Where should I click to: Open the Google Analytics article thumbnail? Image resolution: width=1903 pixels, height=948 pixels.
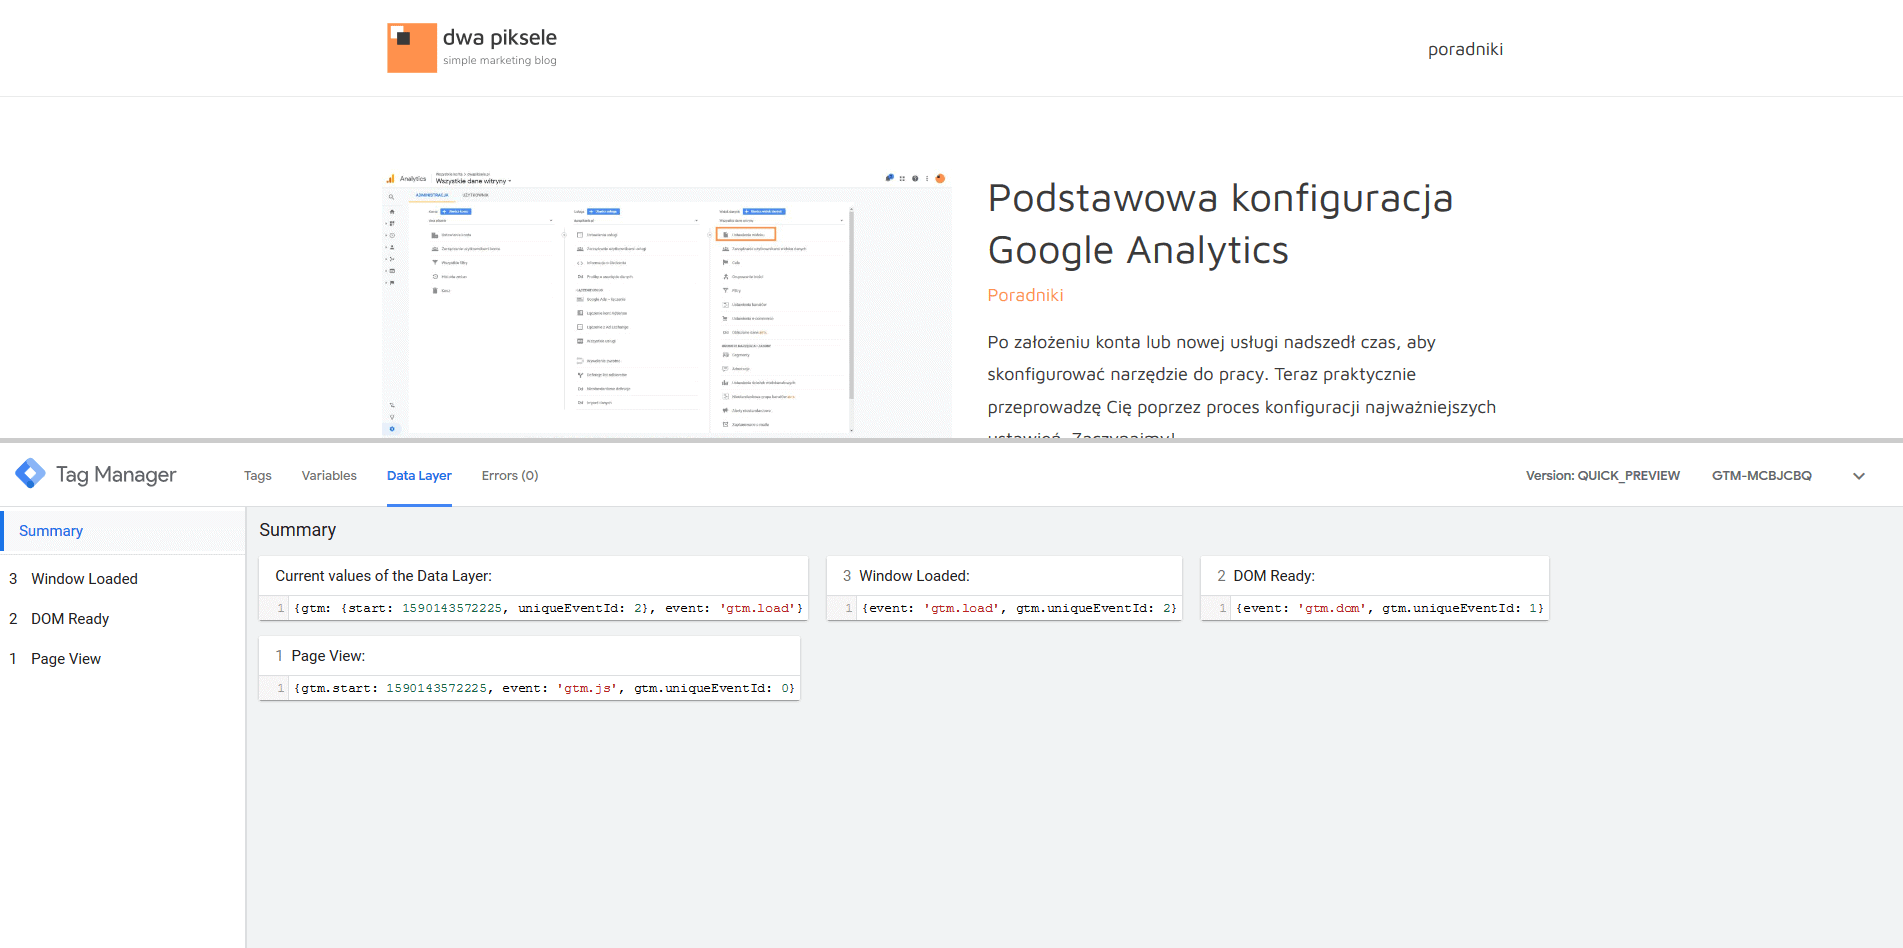click(666, 303)
